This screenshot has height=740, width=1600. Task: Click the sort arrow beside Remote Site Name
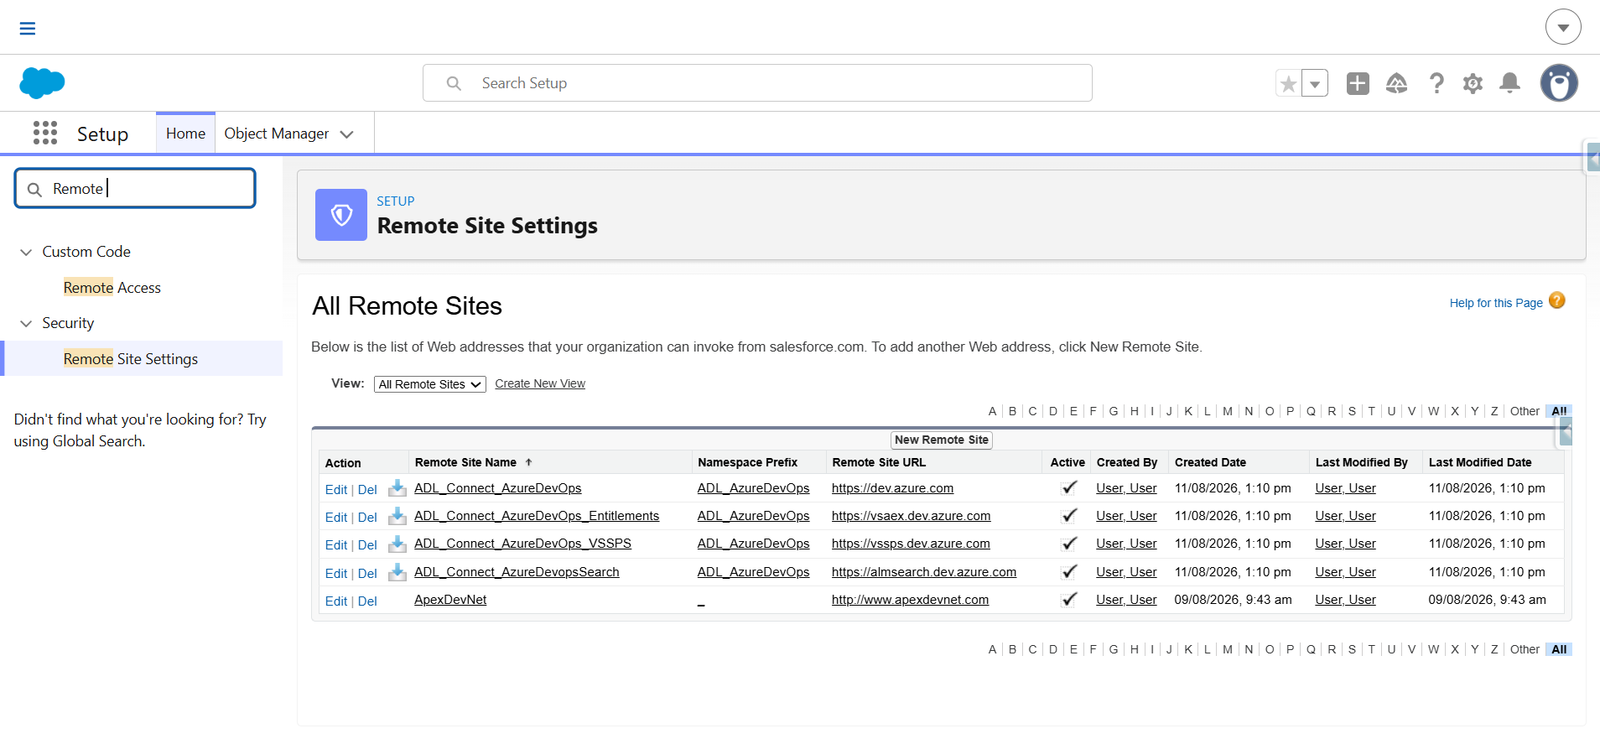pos(529,463)
